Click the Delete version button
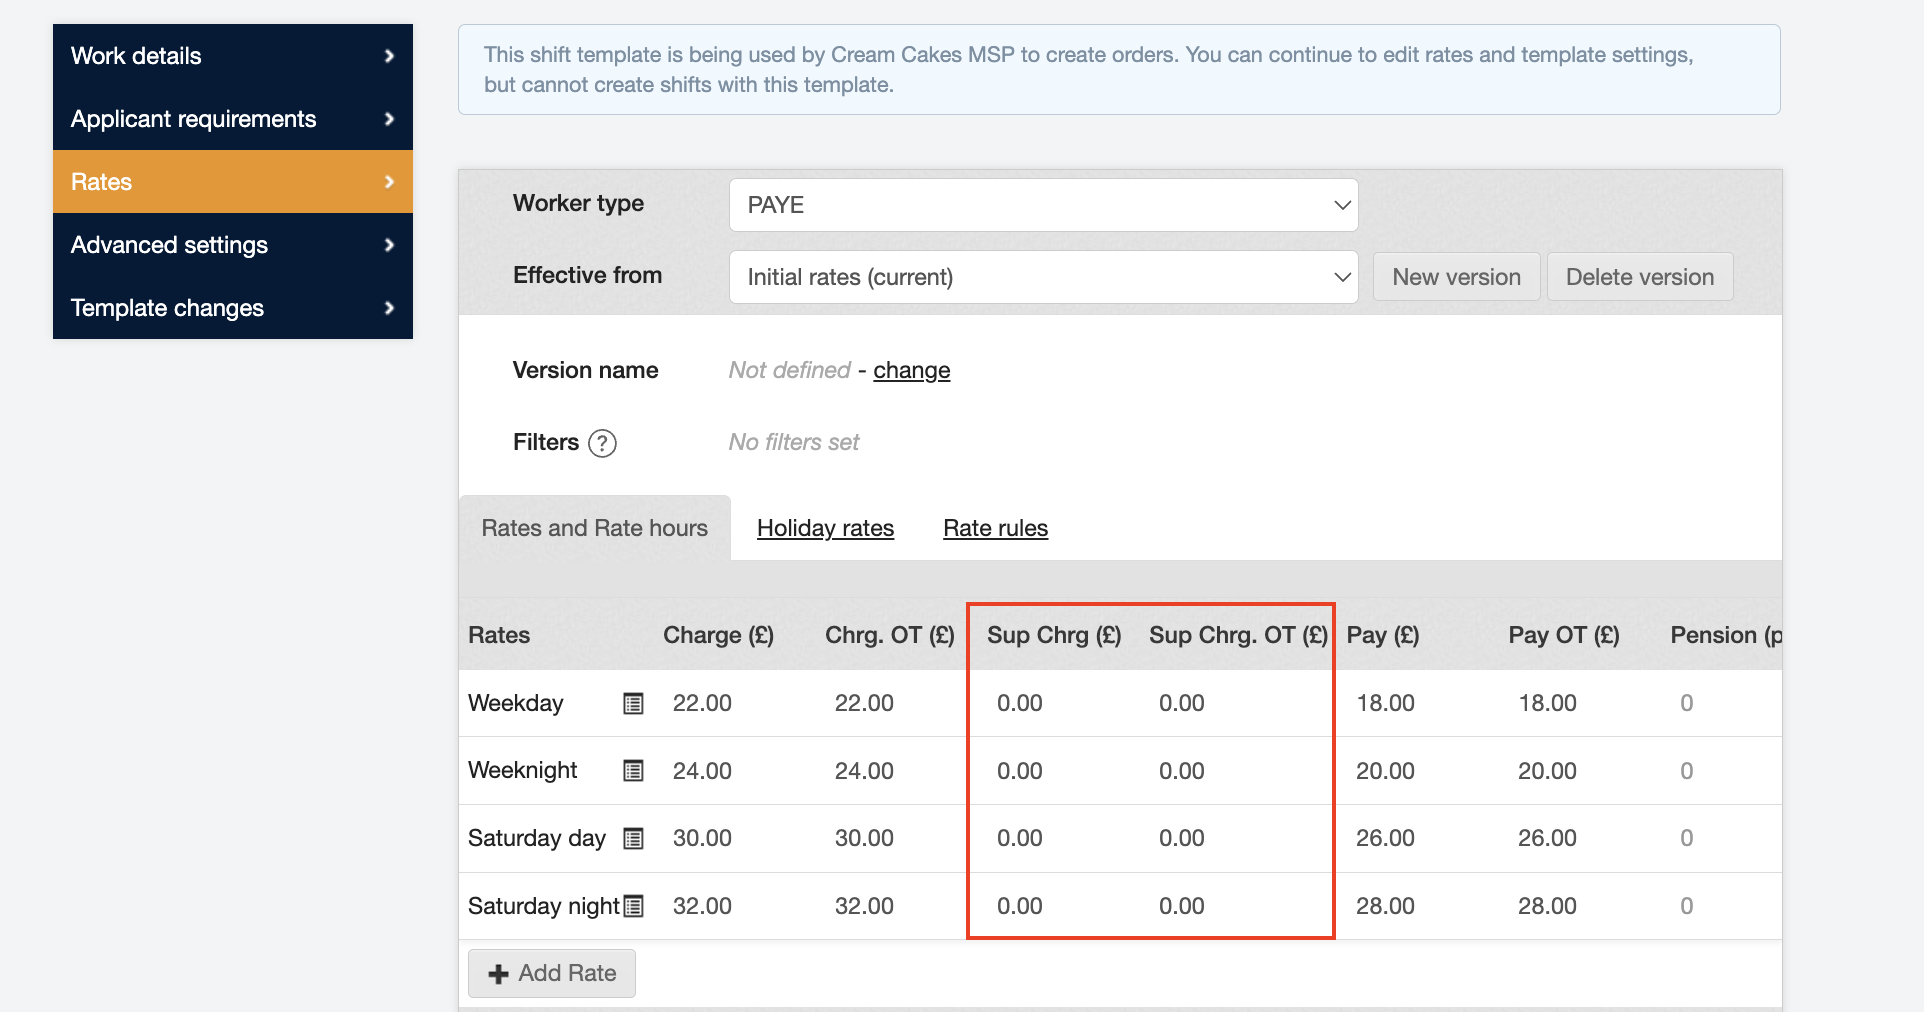Image resolution: width=1924 pixels, height=1012 pixels. point(1639,277)
